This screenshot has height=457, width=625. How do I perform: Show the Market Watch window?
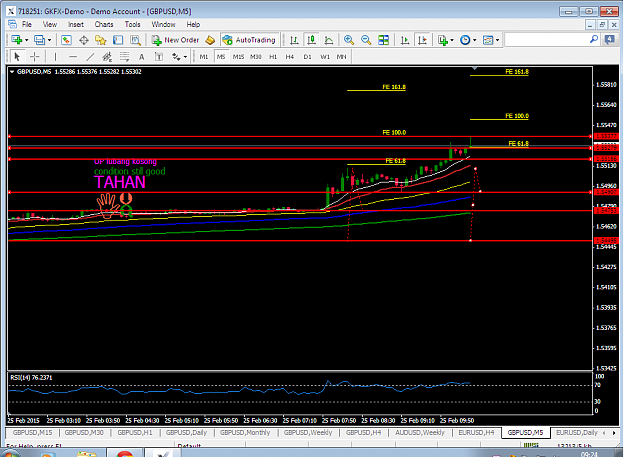pos(66,40)
